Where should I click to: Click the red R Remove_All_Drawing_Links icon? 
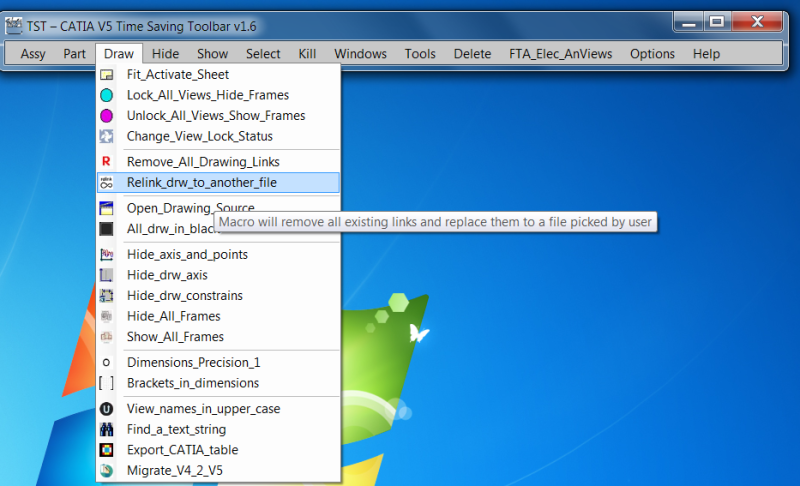107,162
